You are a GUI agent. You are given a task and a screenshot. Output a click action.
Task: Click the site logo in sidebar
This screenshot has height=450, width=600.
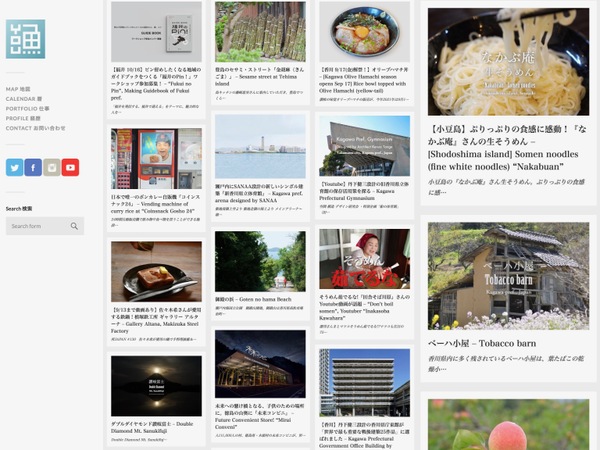coord(25,39)
